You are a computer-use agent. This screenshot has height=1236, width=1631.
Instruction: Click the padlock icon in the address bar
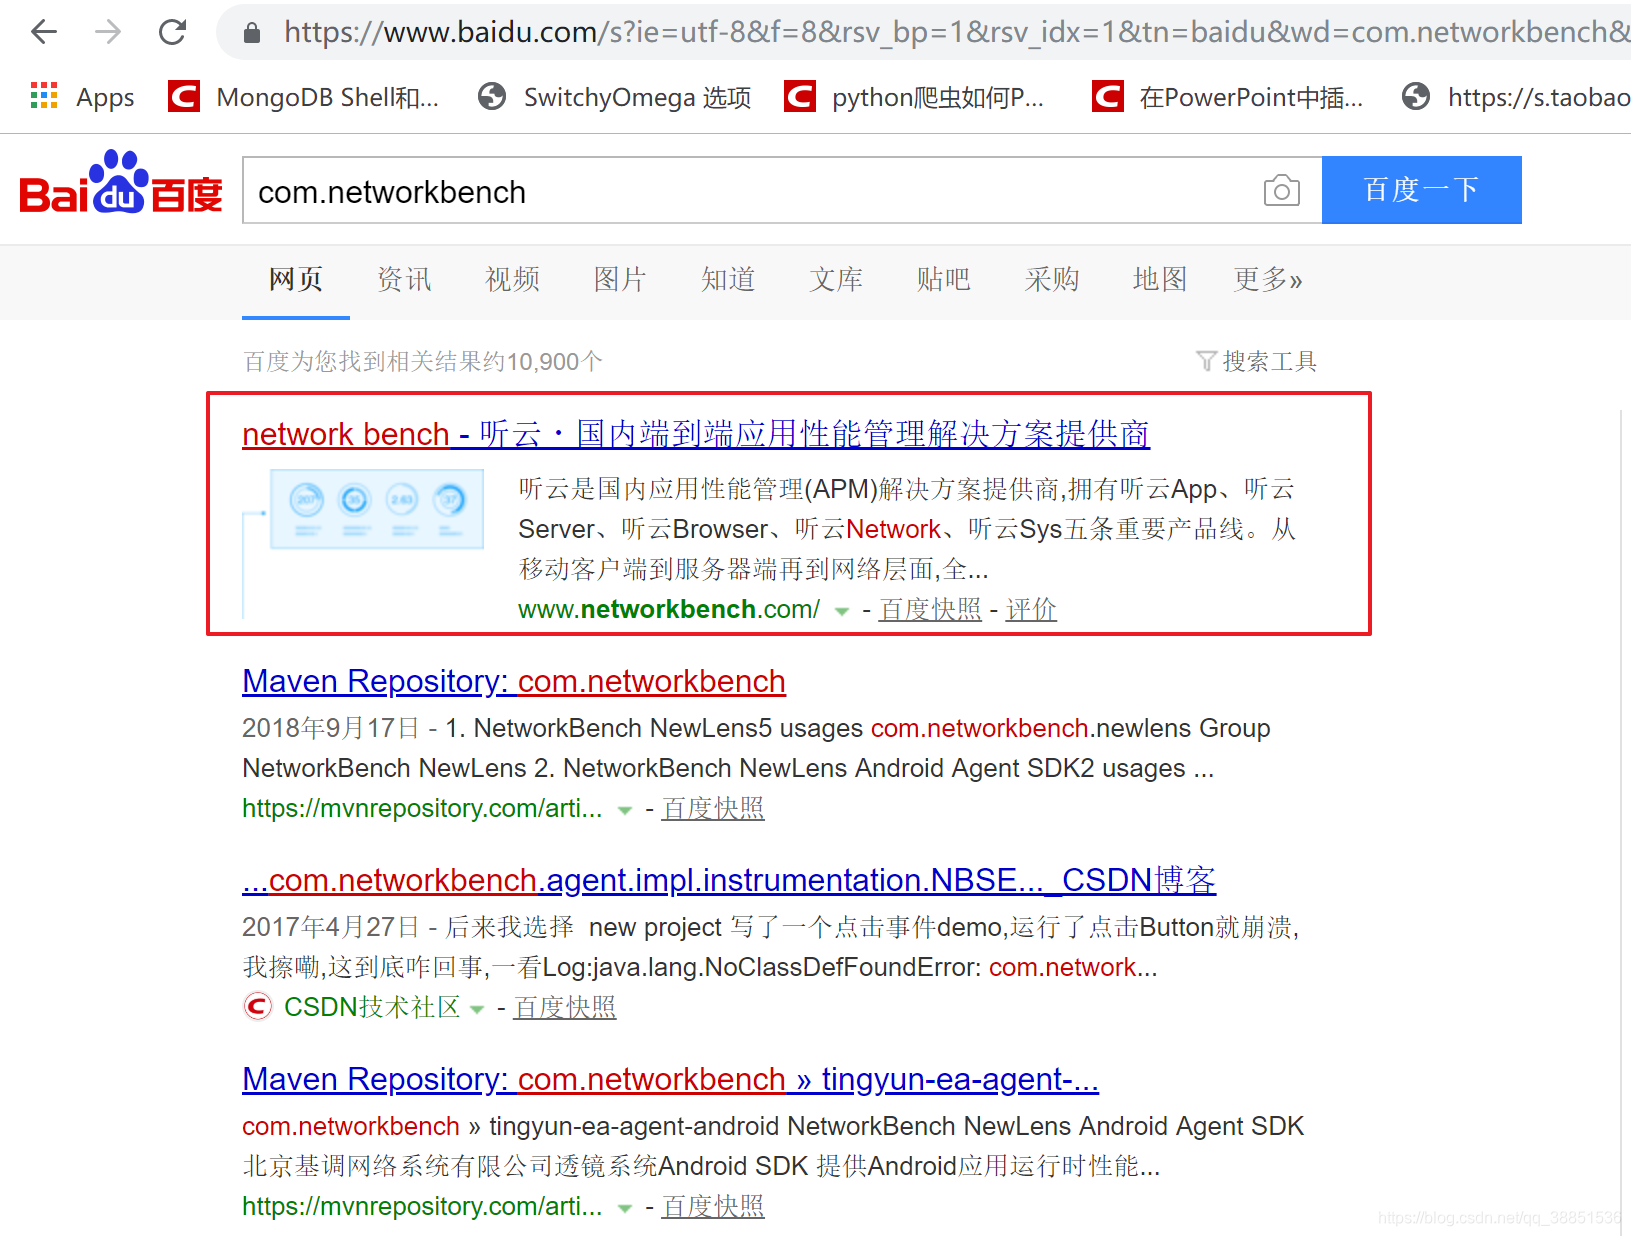[x=252, y=33]
